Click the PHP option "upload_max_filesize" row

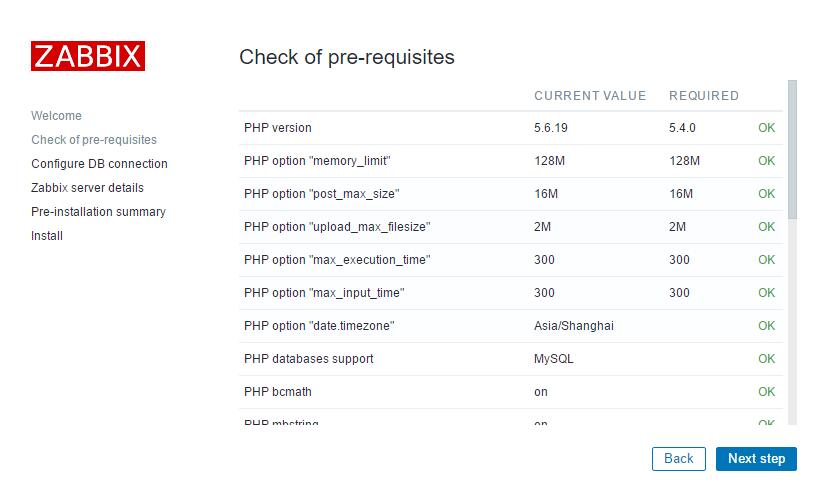337,227
